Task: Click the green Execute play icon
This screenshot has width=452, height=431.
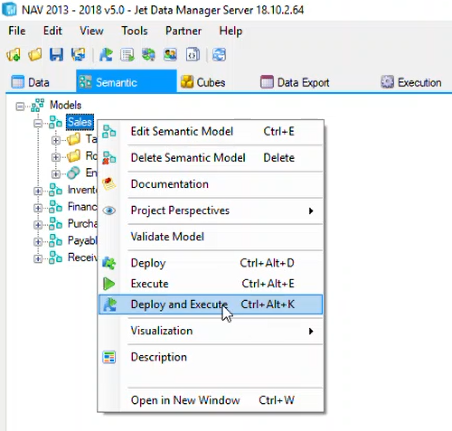Action: point(109,284)
